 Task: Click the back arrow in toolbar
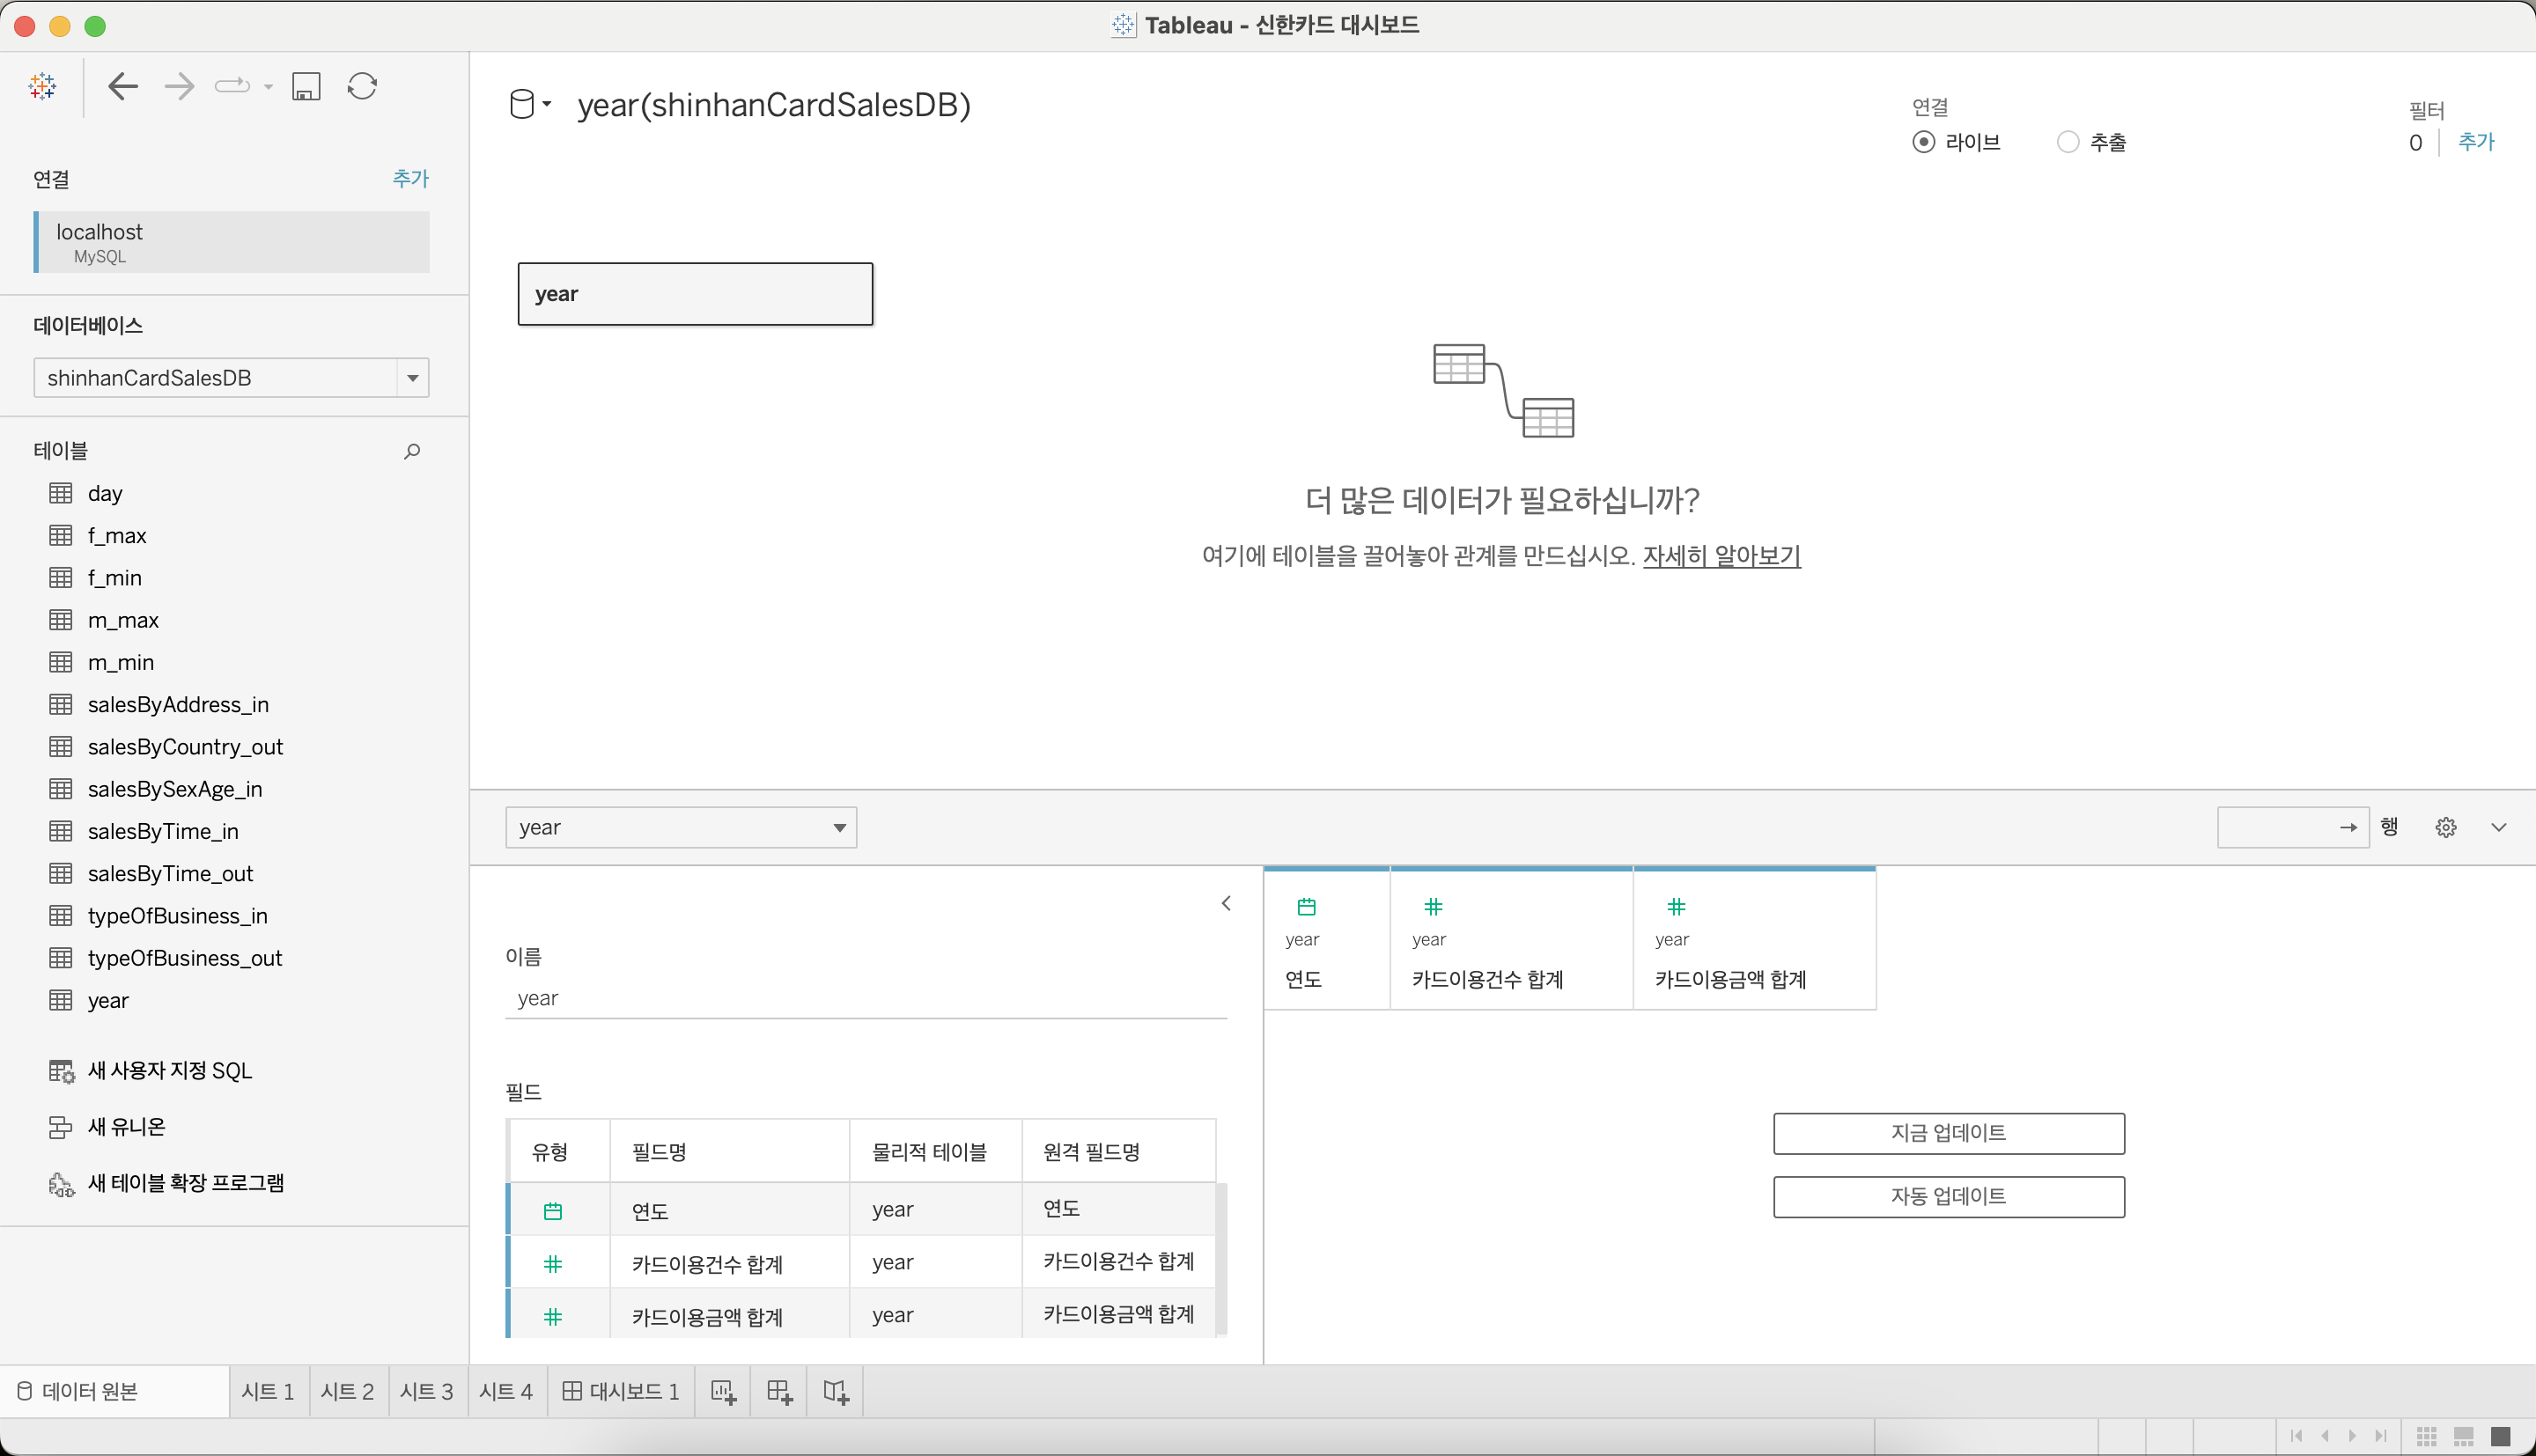(122, 86)
